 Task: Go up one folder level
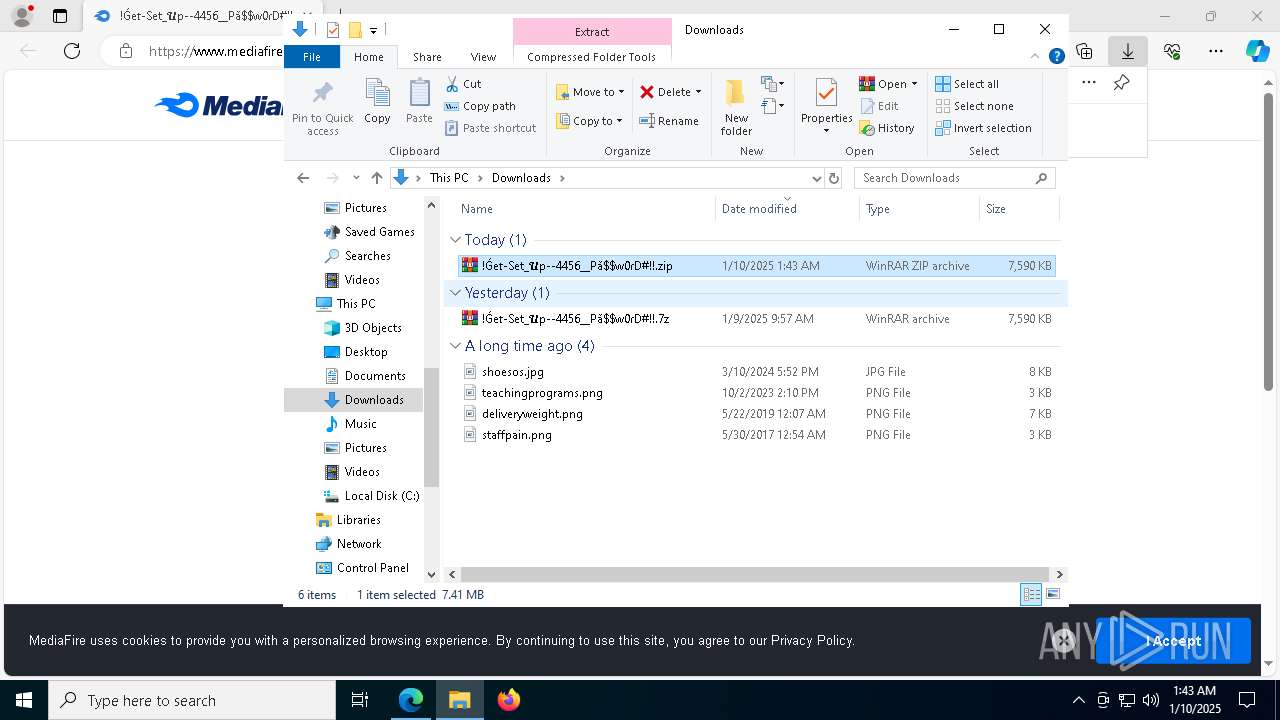point(376,178)
